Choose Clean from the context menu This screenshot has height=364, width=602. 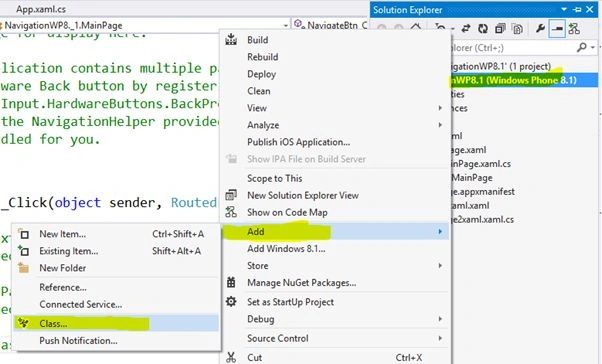click(334, 91)
